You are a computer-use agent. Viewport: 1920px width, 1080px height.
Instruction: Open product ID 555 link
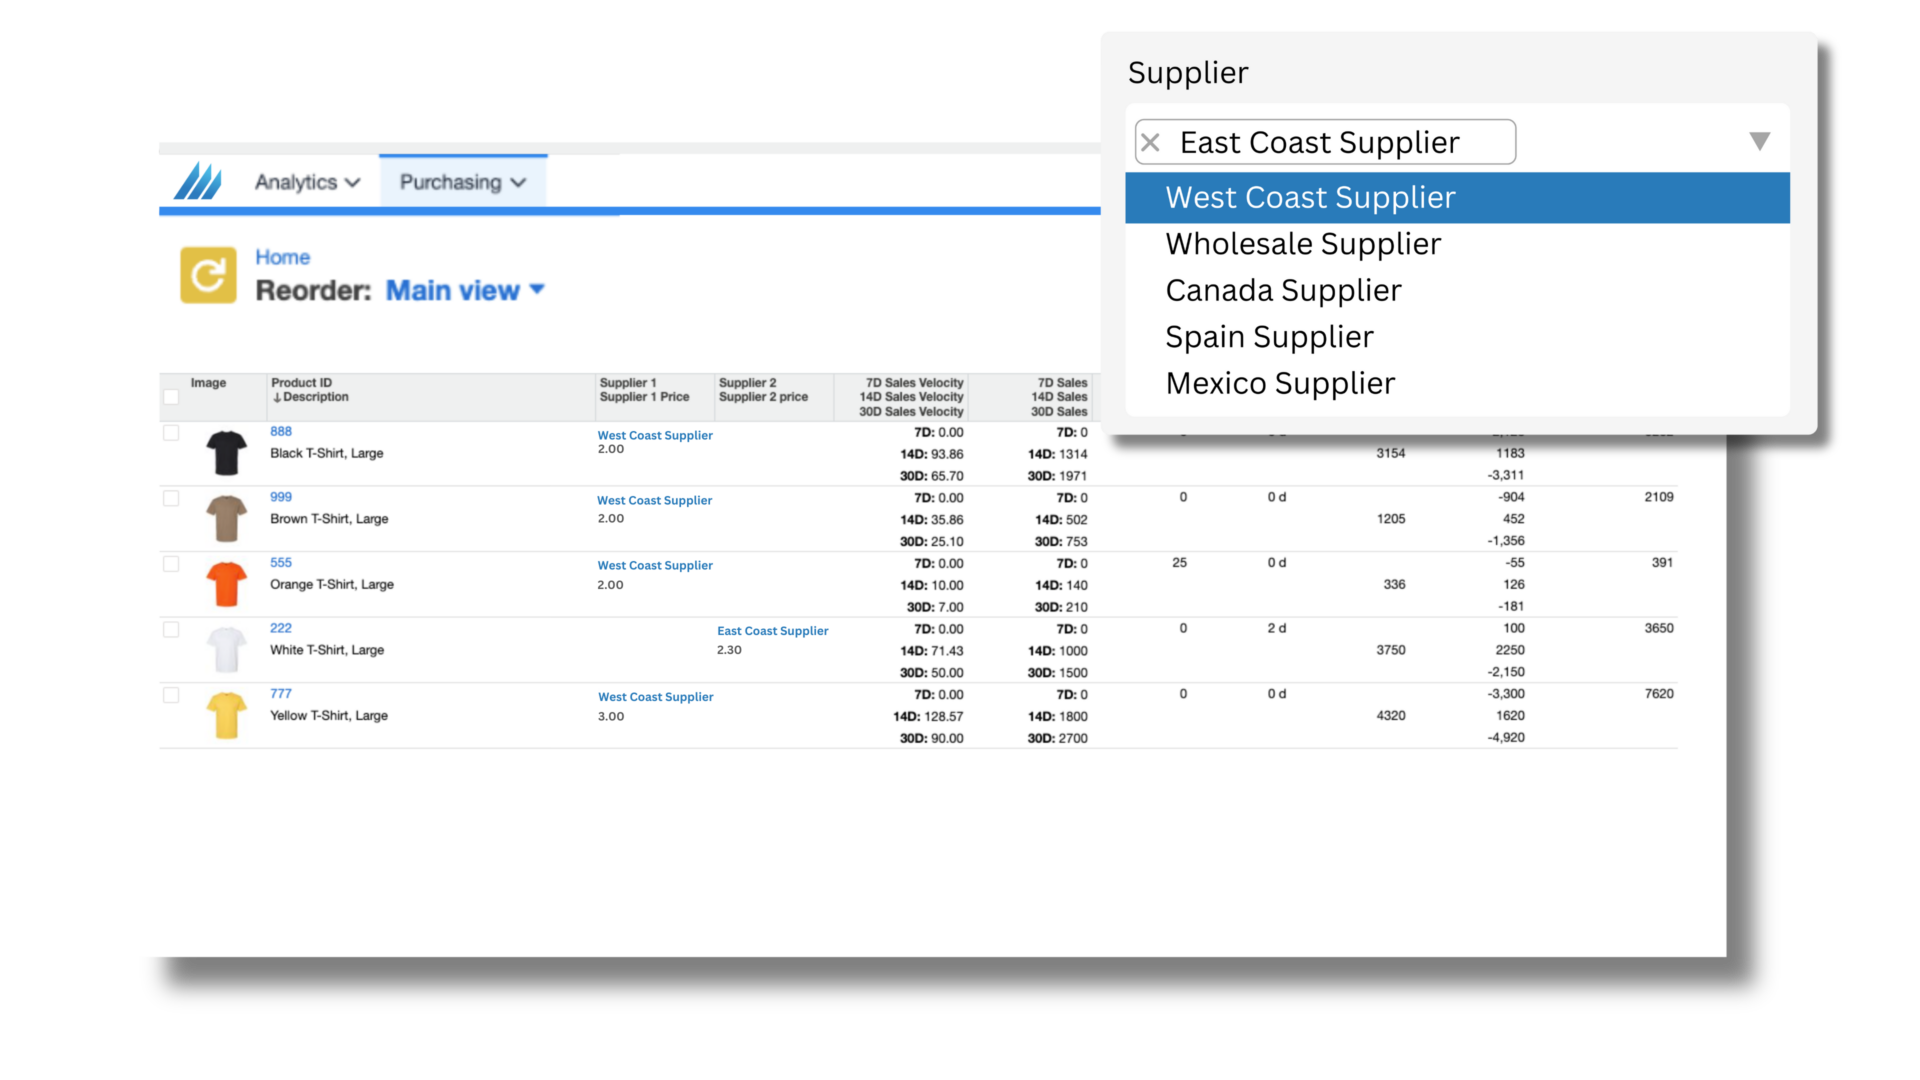click(x=281, y=563)
